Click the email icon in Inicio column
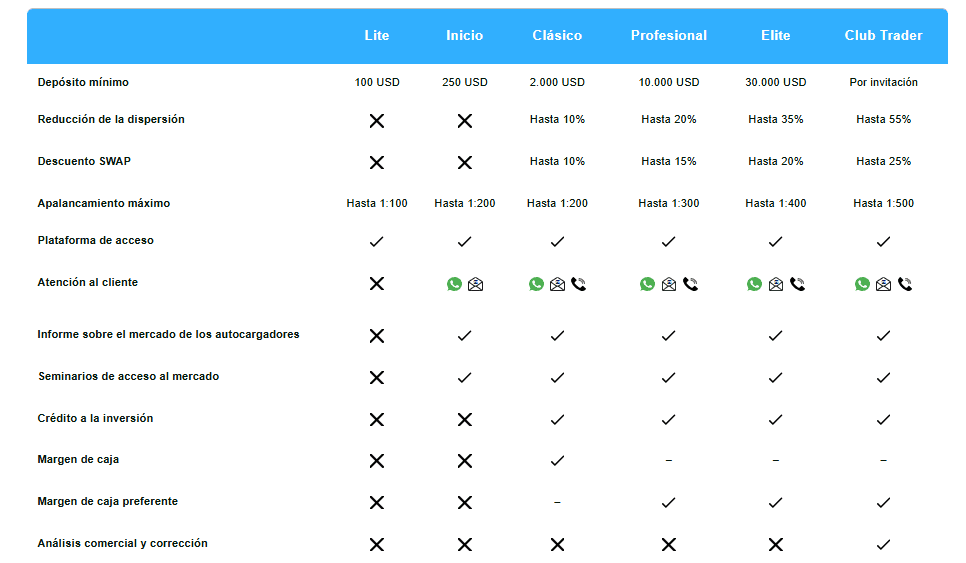Image resolution: width=966 pixels, height=563 pixels. [475, 284]
